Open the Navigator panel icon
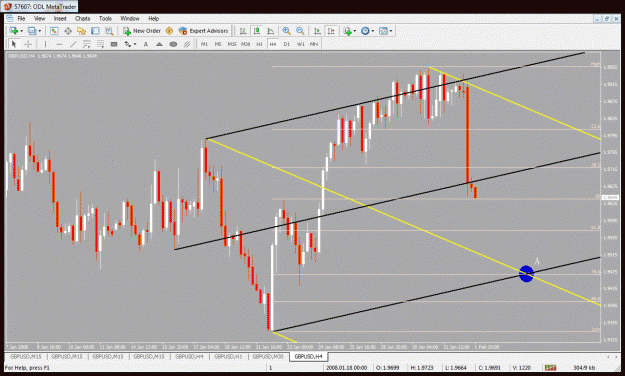The width and height of the screenshot is (625, 376). [82, 31]
